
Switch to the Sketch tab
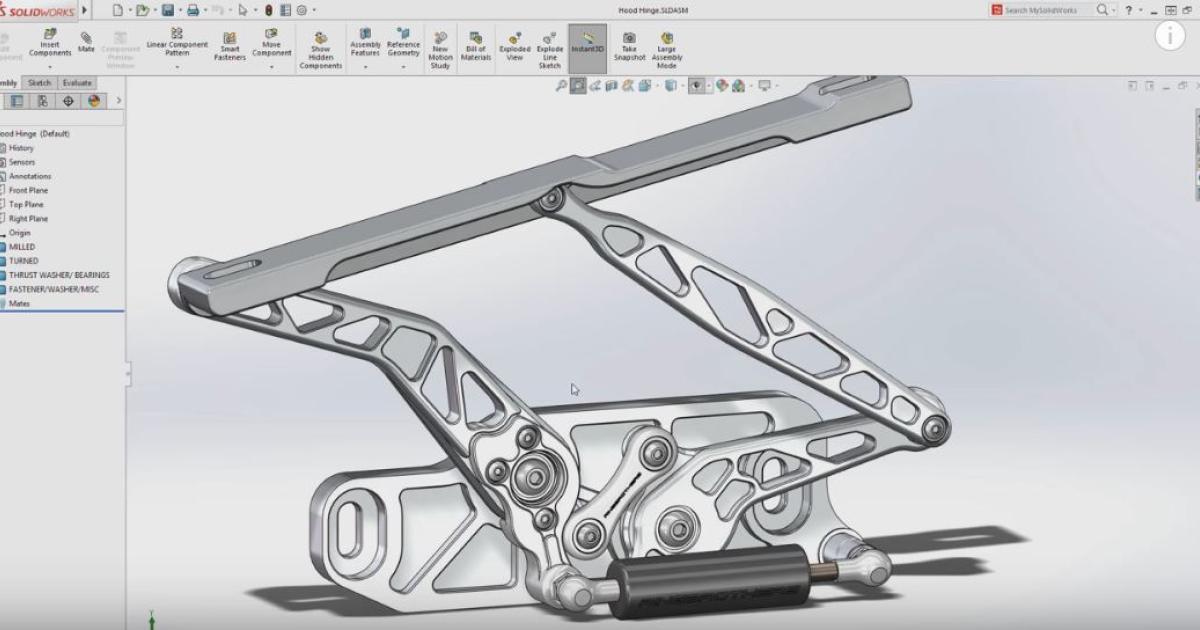tap(40, 83)
